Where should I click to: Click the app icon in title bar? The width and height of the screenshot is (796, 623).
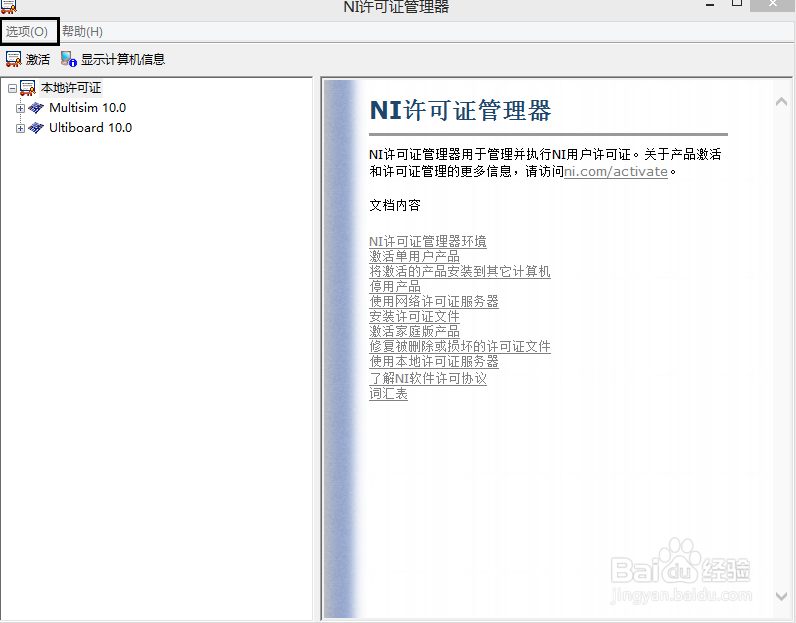tap(9, 6)
